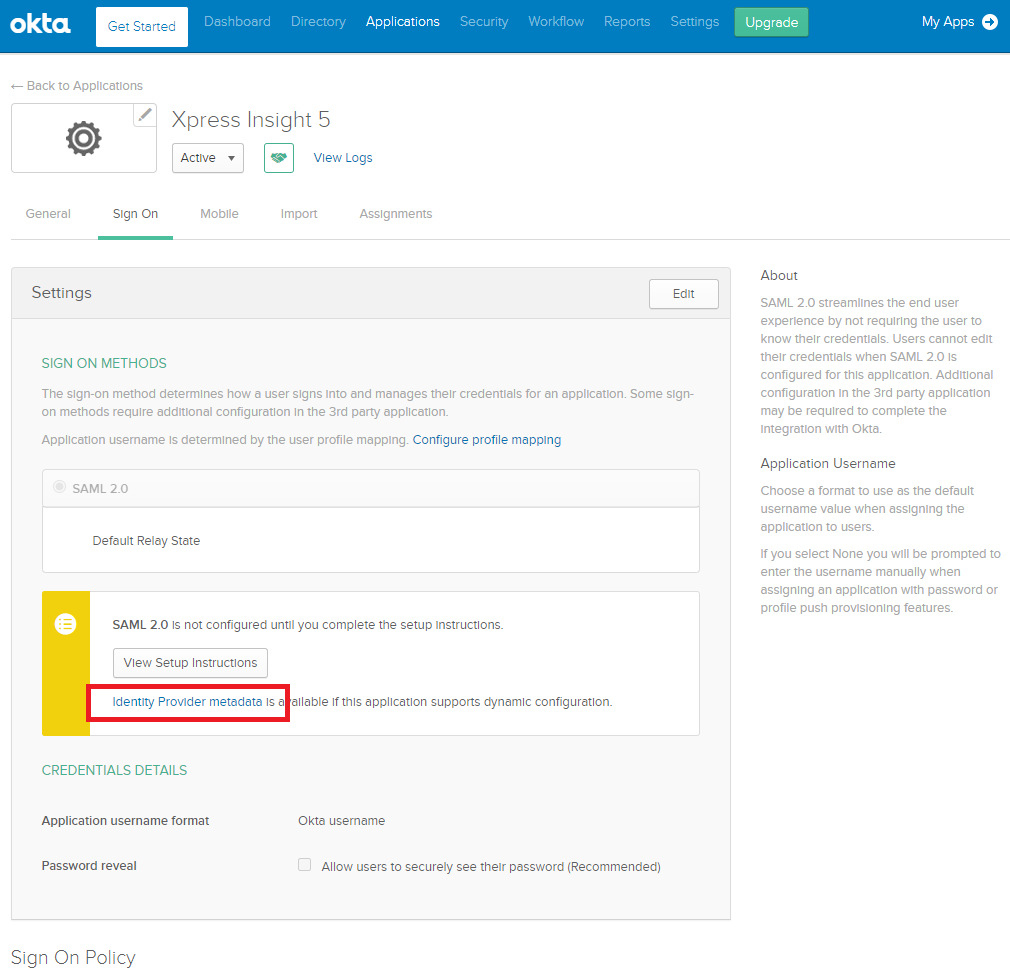Switch to the General tab
This screenshot has height=976, width=1010.
tap(48, 214)
